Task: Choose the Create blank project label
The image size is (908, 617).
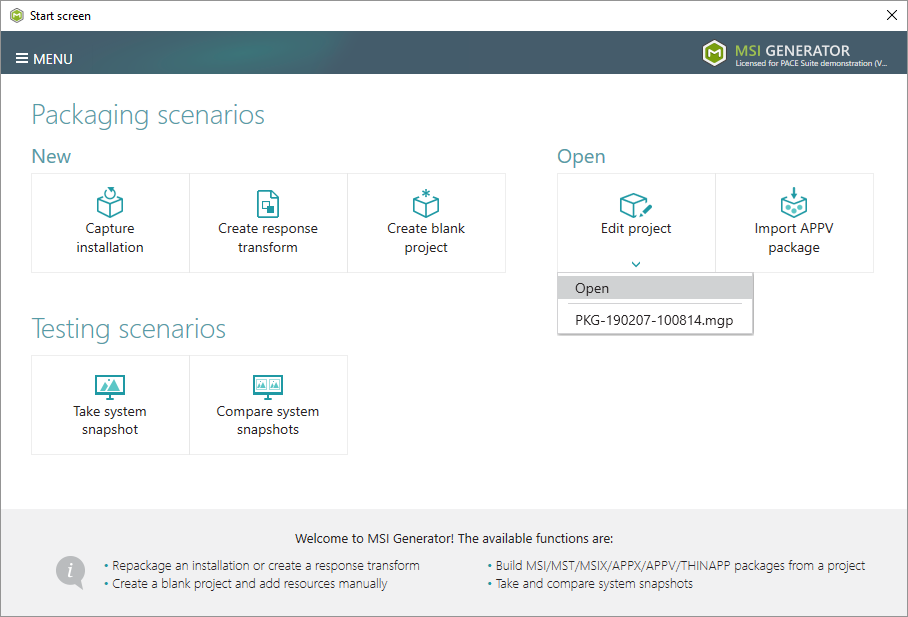Action: pyautogui.click(x=426, y=238)
